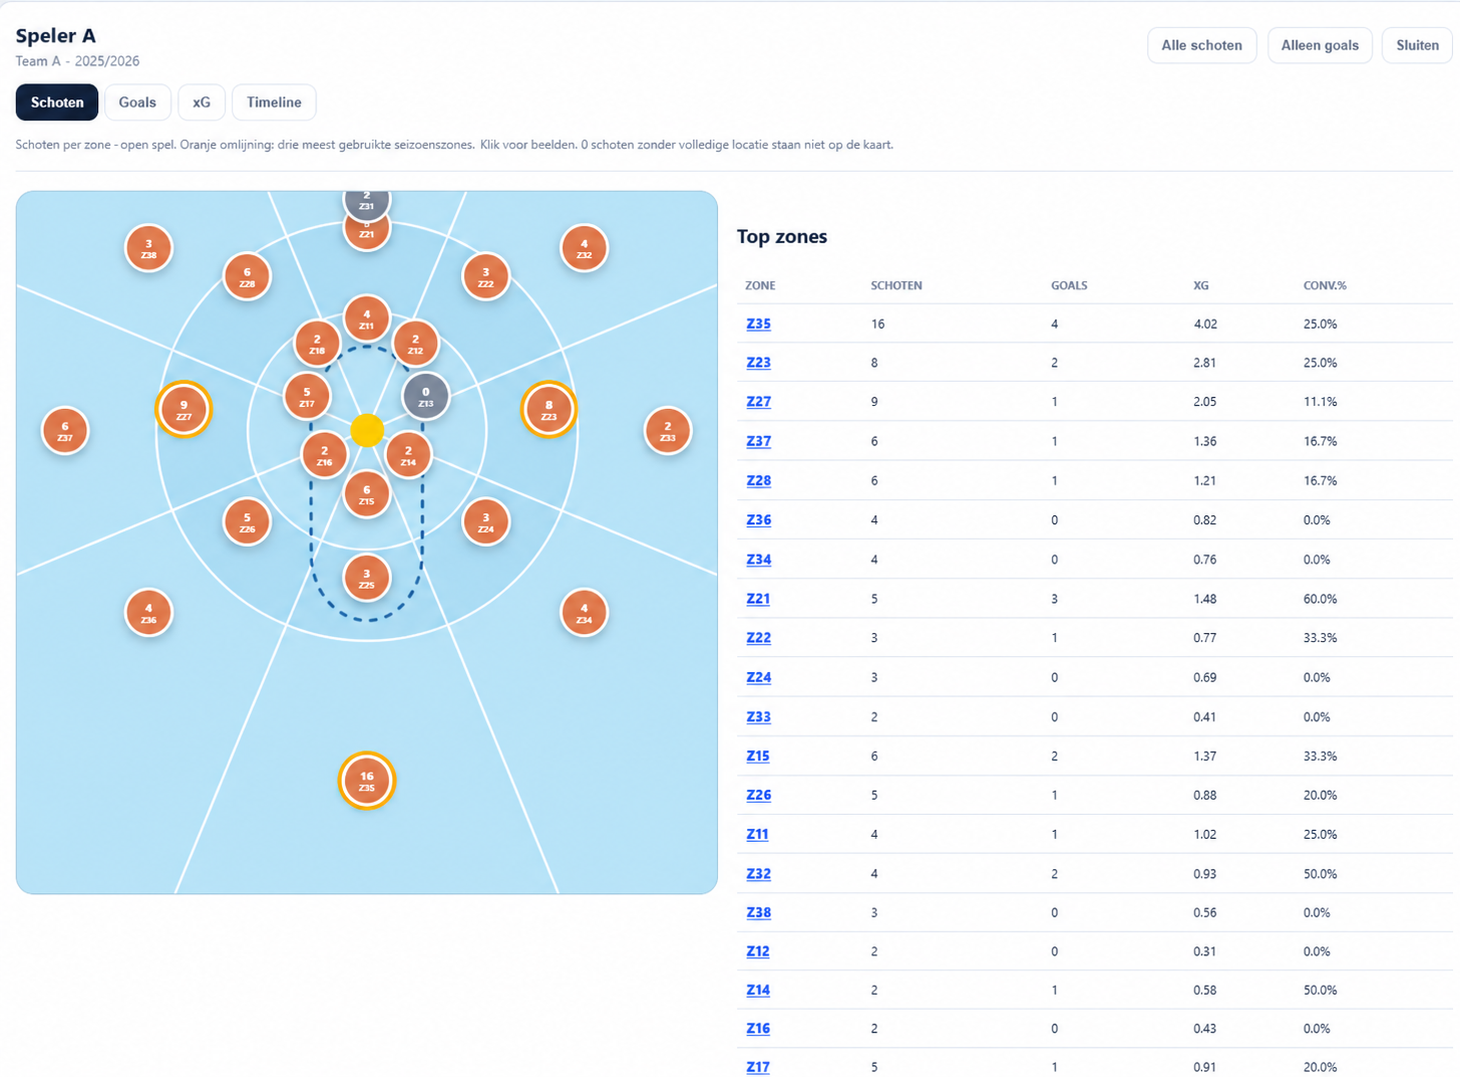Click the Z28 zone bubble on map
1460x1077 pixels.
pos(247,277)
